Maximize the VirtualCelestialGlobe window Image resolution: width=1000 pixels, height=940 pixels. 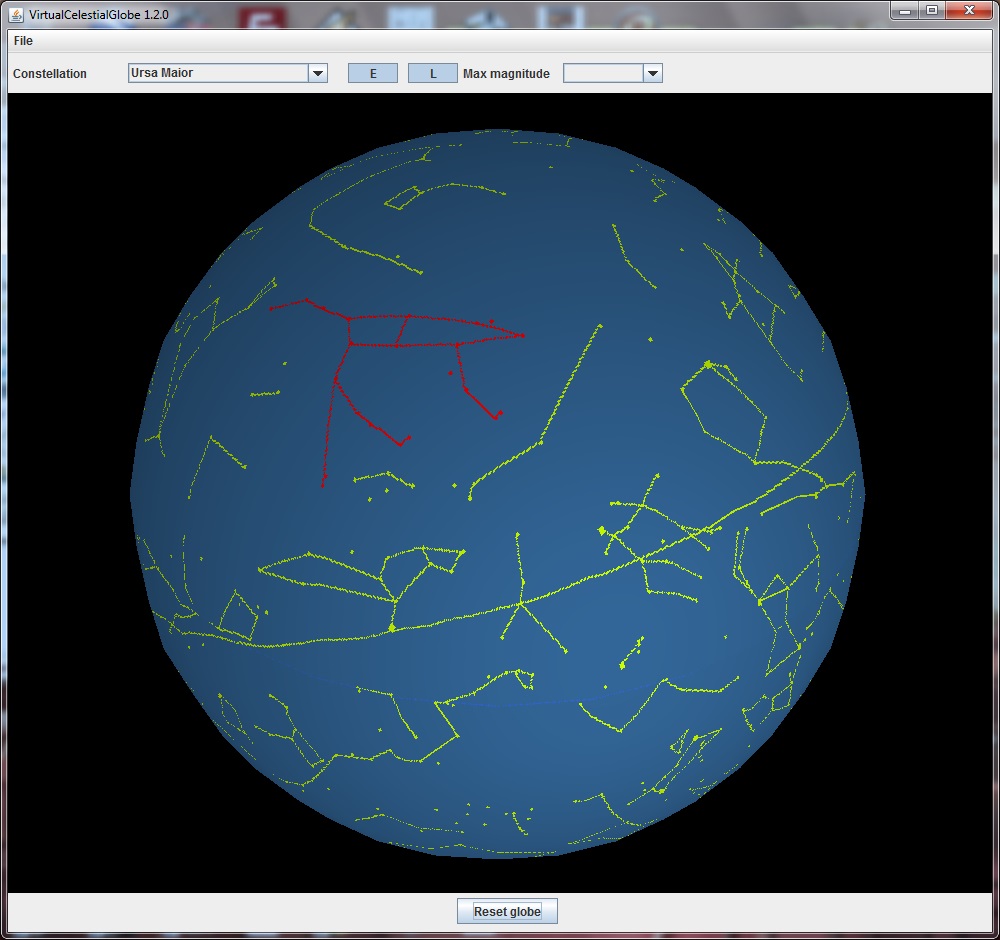click(932, 10)
